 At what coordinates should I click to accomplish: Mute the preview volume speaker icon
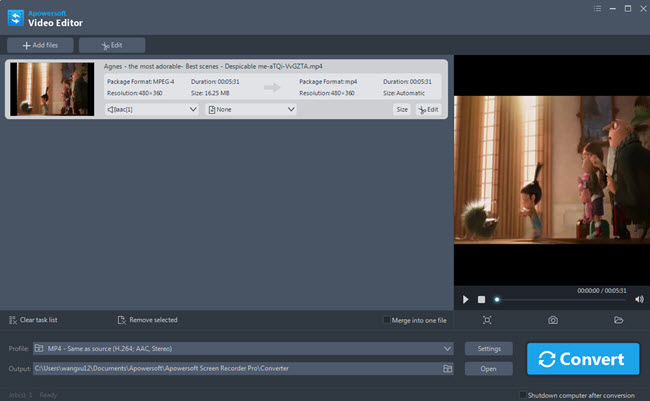639,299
